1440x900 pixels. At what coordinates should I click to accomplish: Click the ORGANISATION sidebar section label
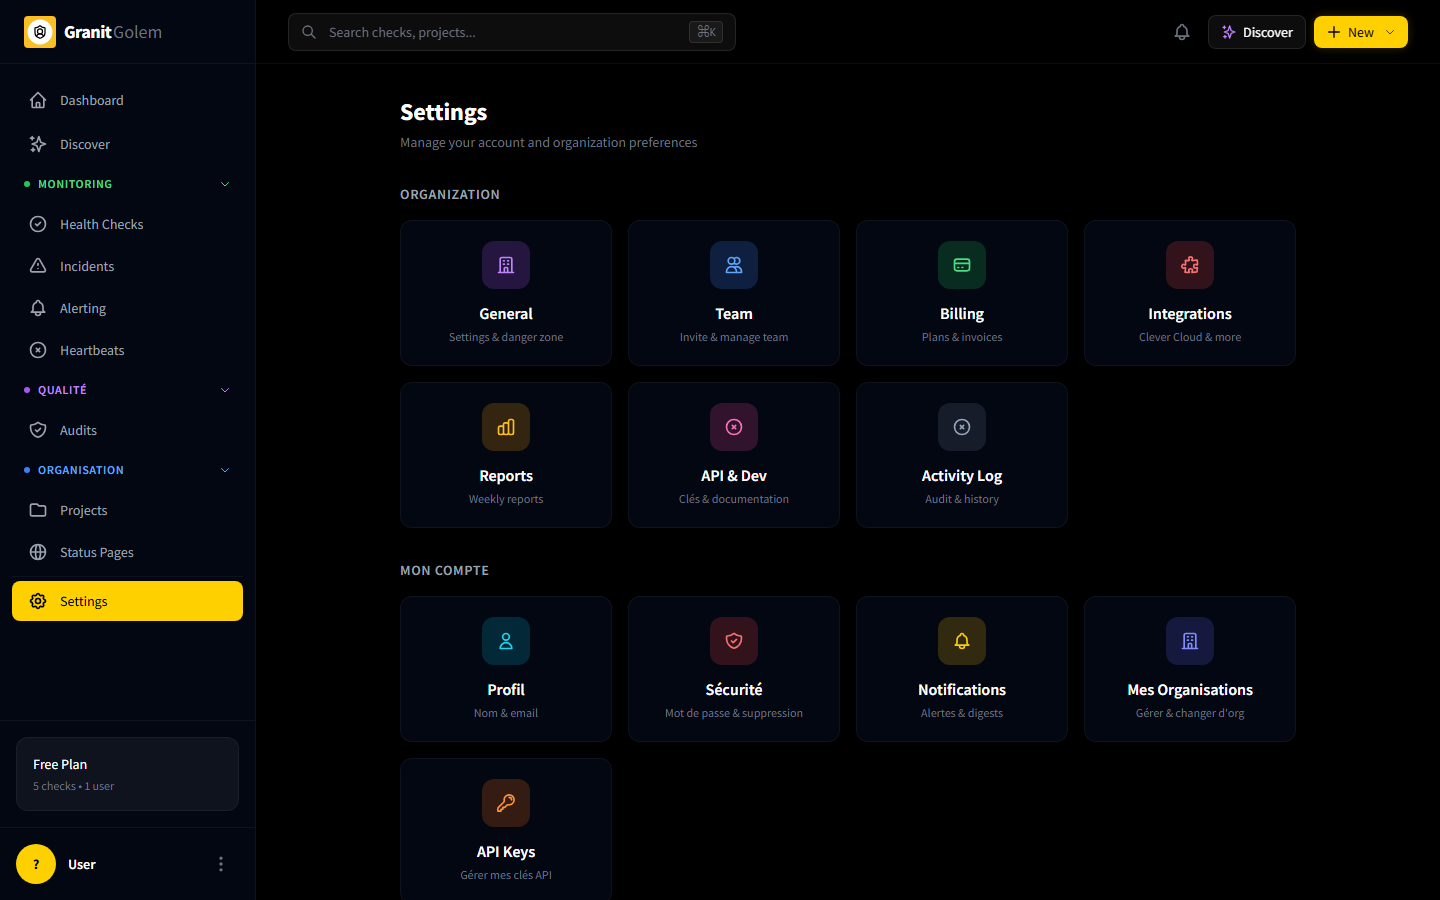[81, 470]
